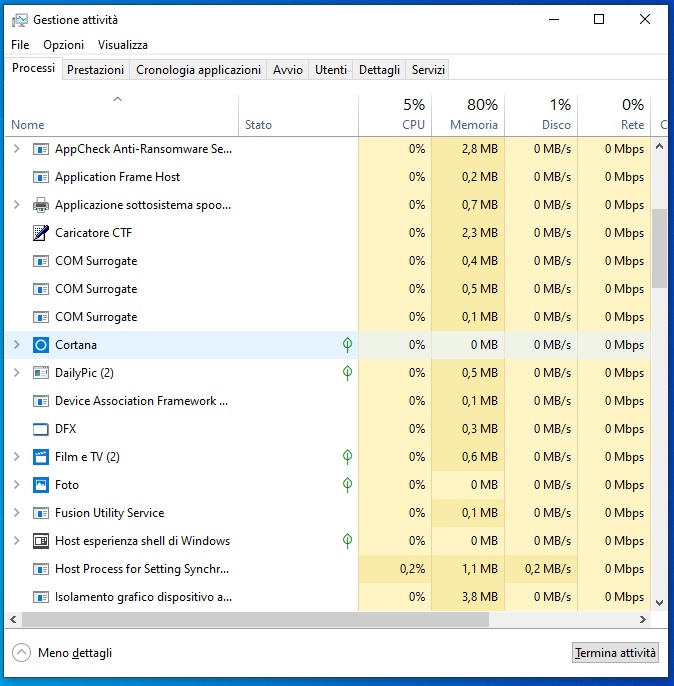Sort by the Rete column header

tap(614, 115)
